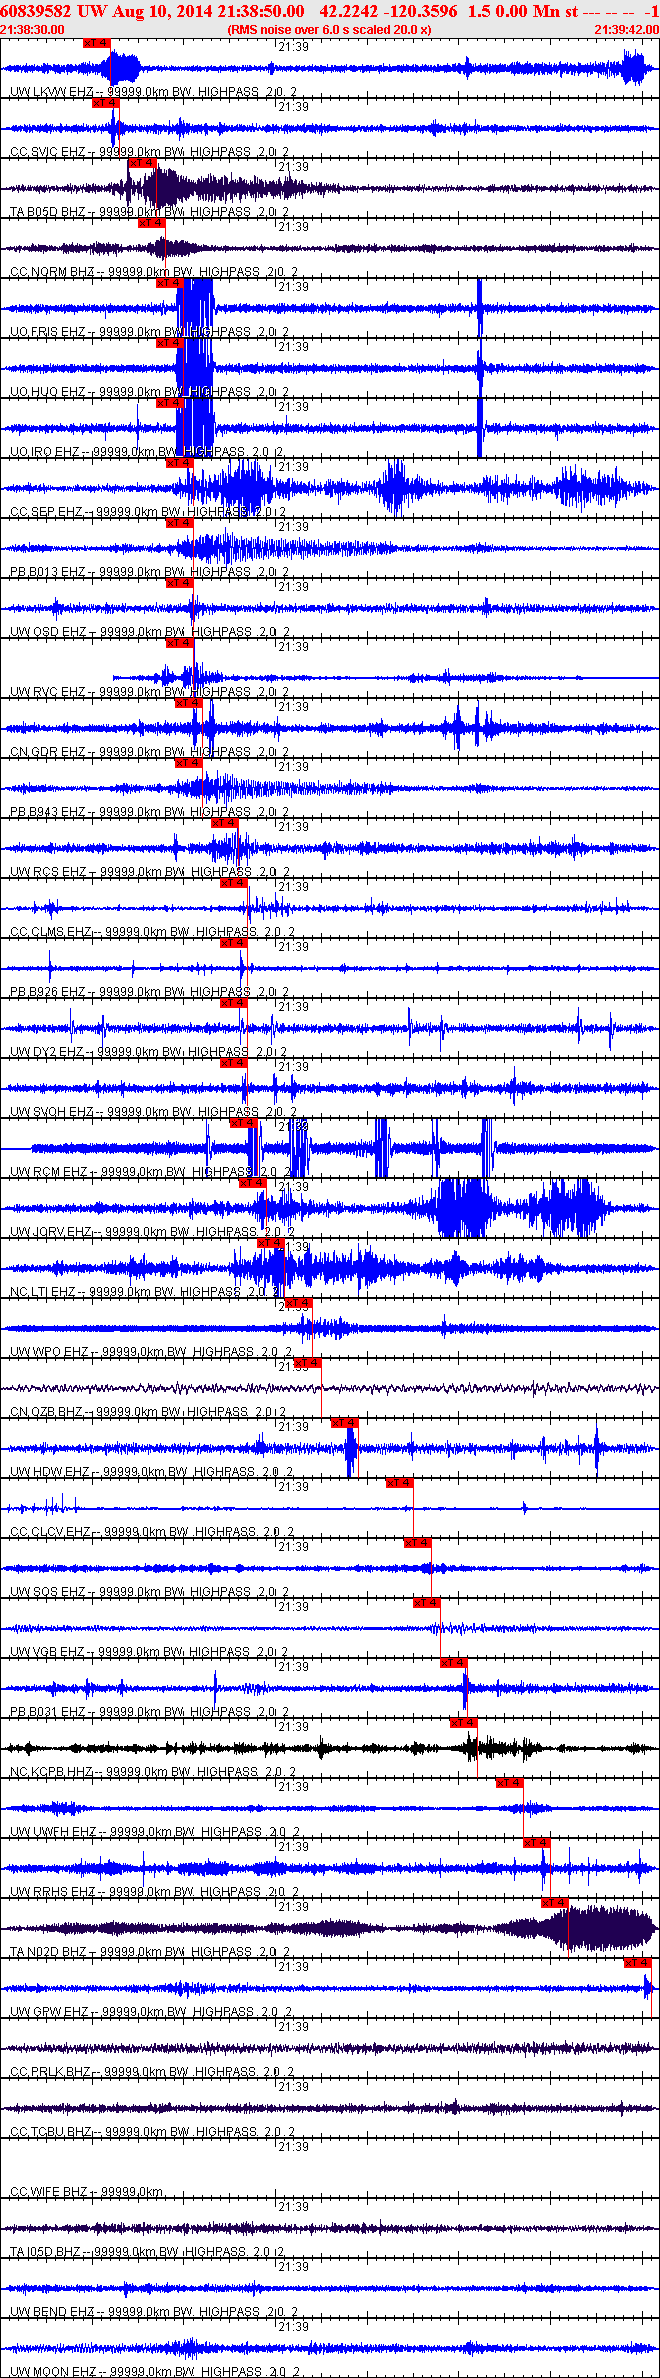Select the pick flag on CN OZB trace
660x2378 pixels.
click(307, 1363)
